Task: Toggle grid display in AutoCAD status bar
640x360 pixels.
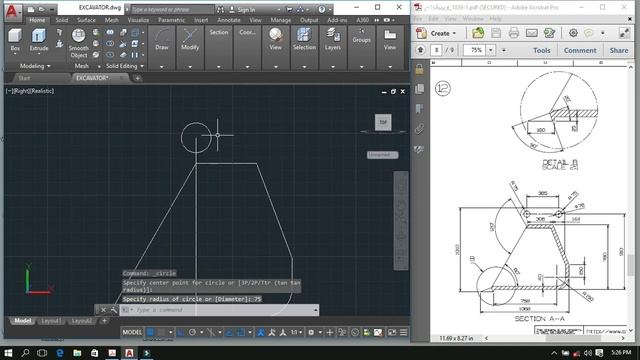Action: click(x=150, y=333)
